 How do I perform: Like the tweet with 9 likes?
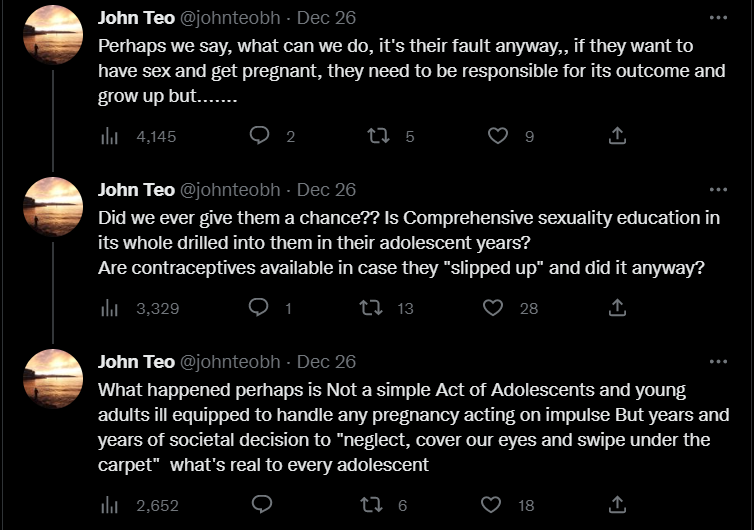click(x=497, y=136)
